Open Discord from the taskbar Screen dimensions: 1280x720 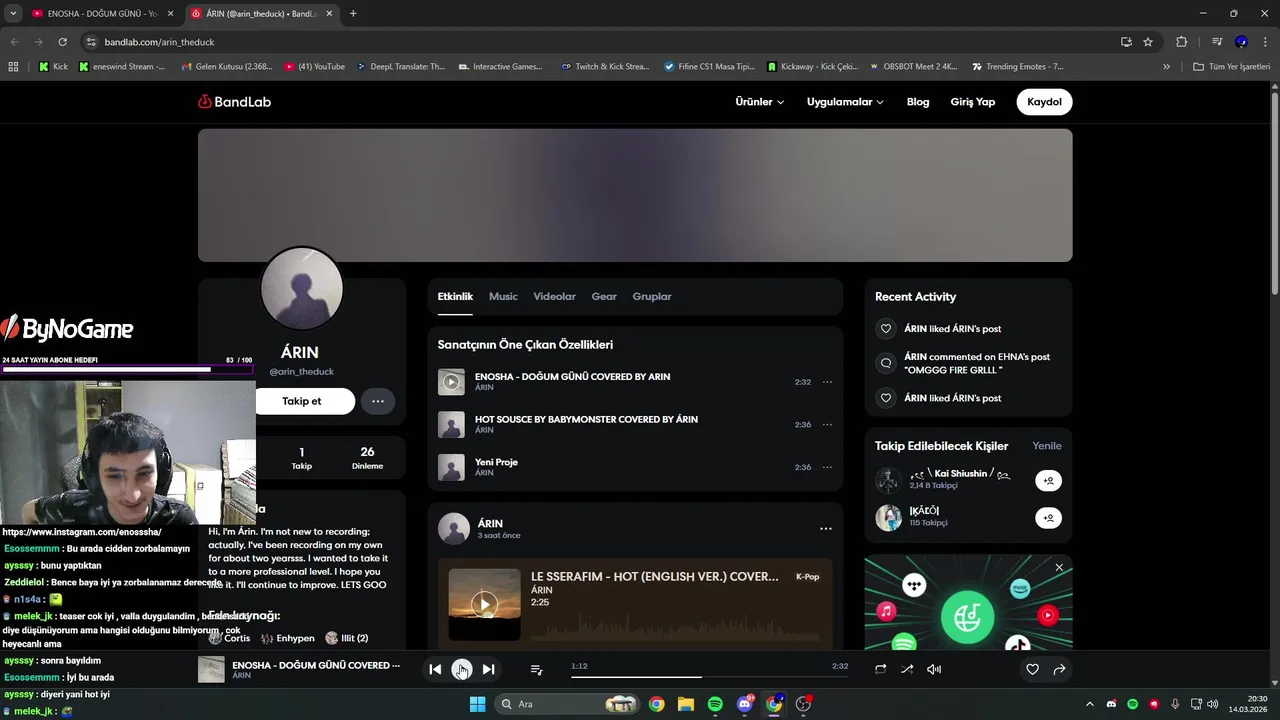[x=744, y=704]
